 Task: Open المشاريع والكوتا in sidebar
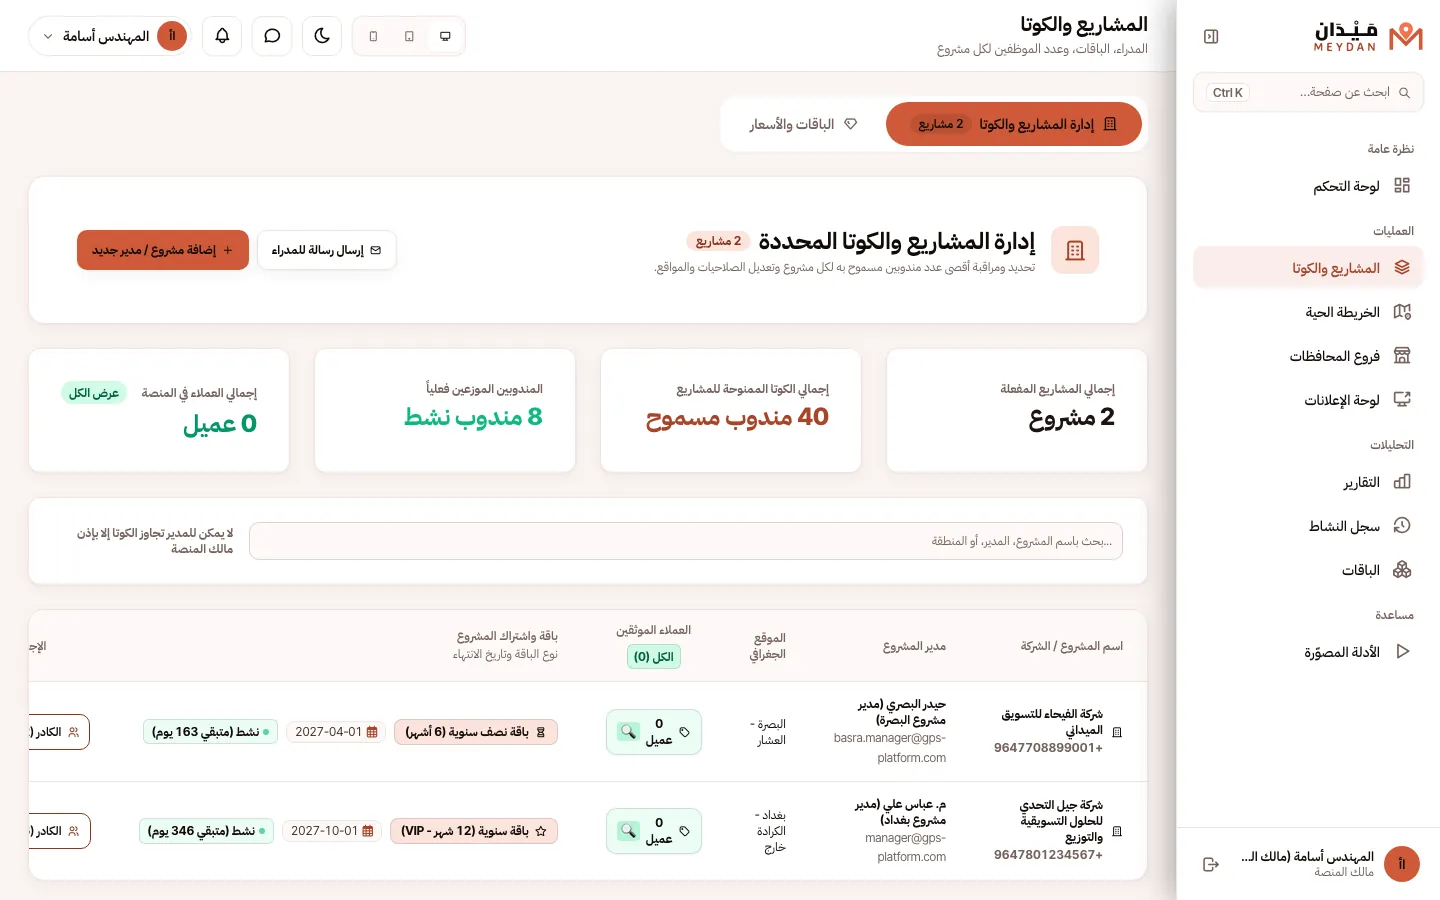(1308, 268)
